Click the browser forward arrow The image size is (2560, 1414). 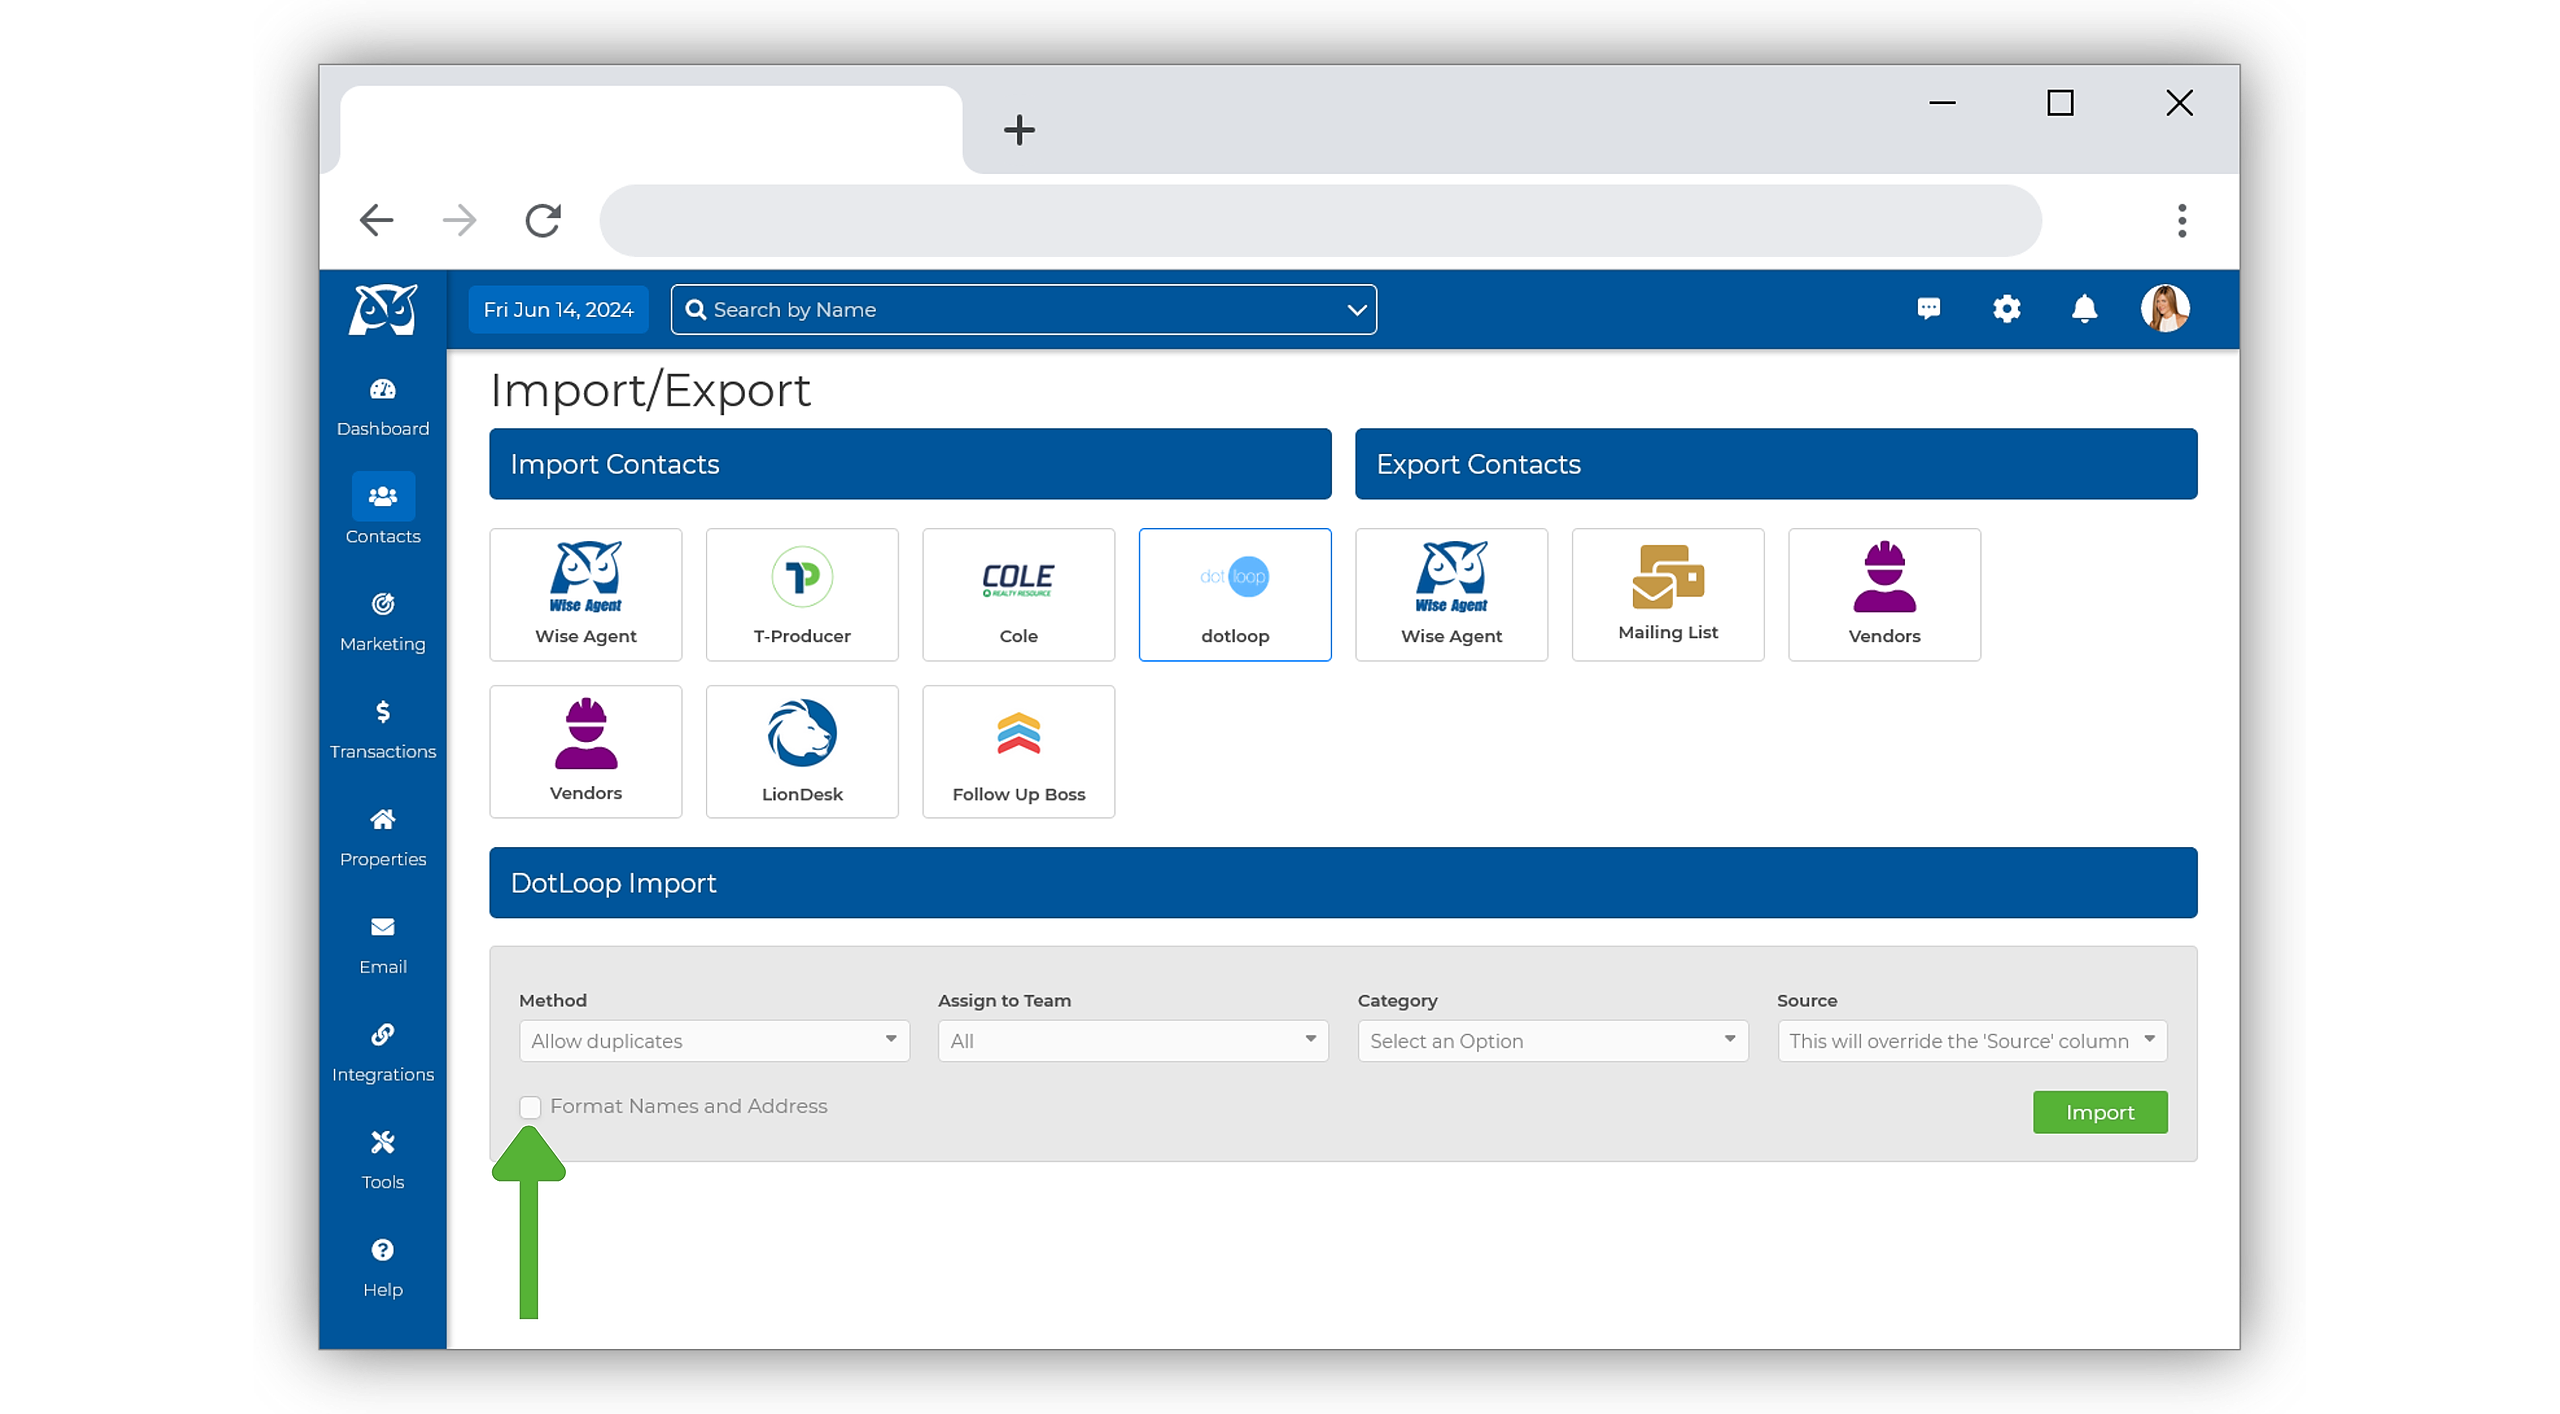(x=459, y=220)
